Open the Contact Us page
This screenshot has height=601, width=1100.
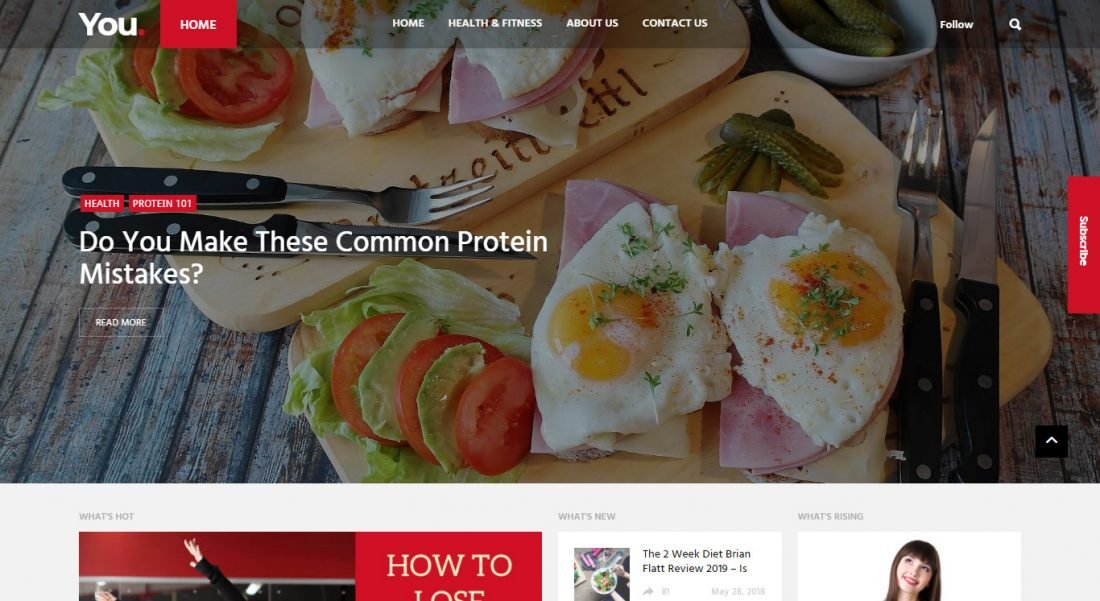click(x=674, y=23)
